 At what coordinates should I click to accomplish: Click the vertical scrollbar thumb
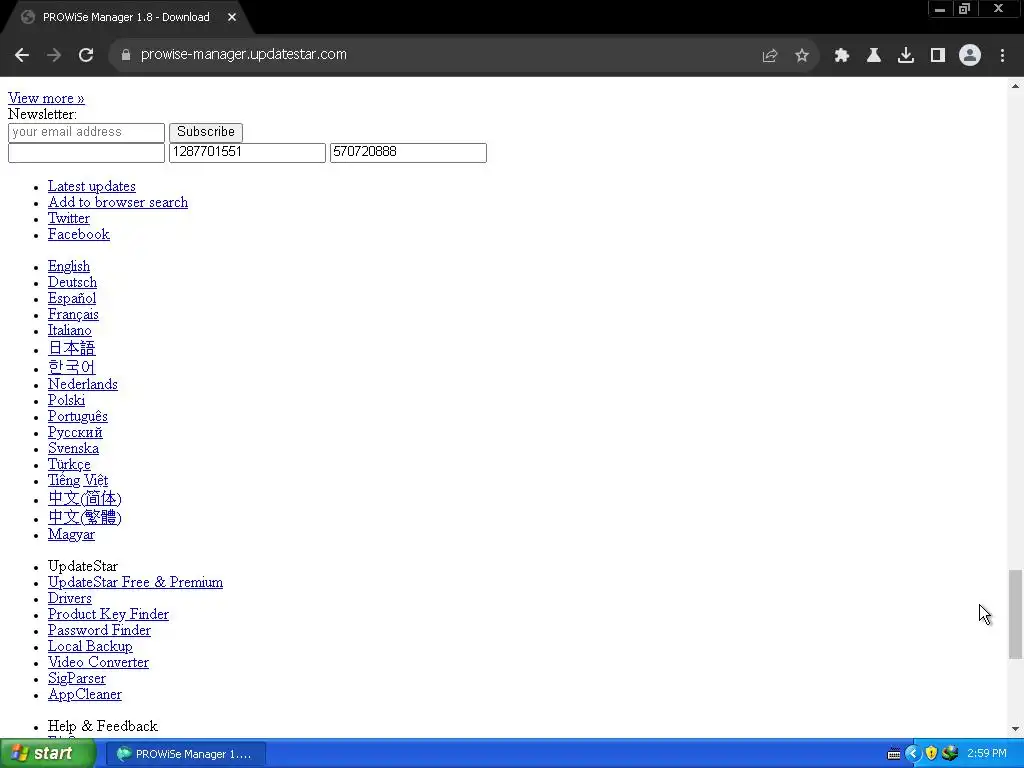click(1015, 615)
